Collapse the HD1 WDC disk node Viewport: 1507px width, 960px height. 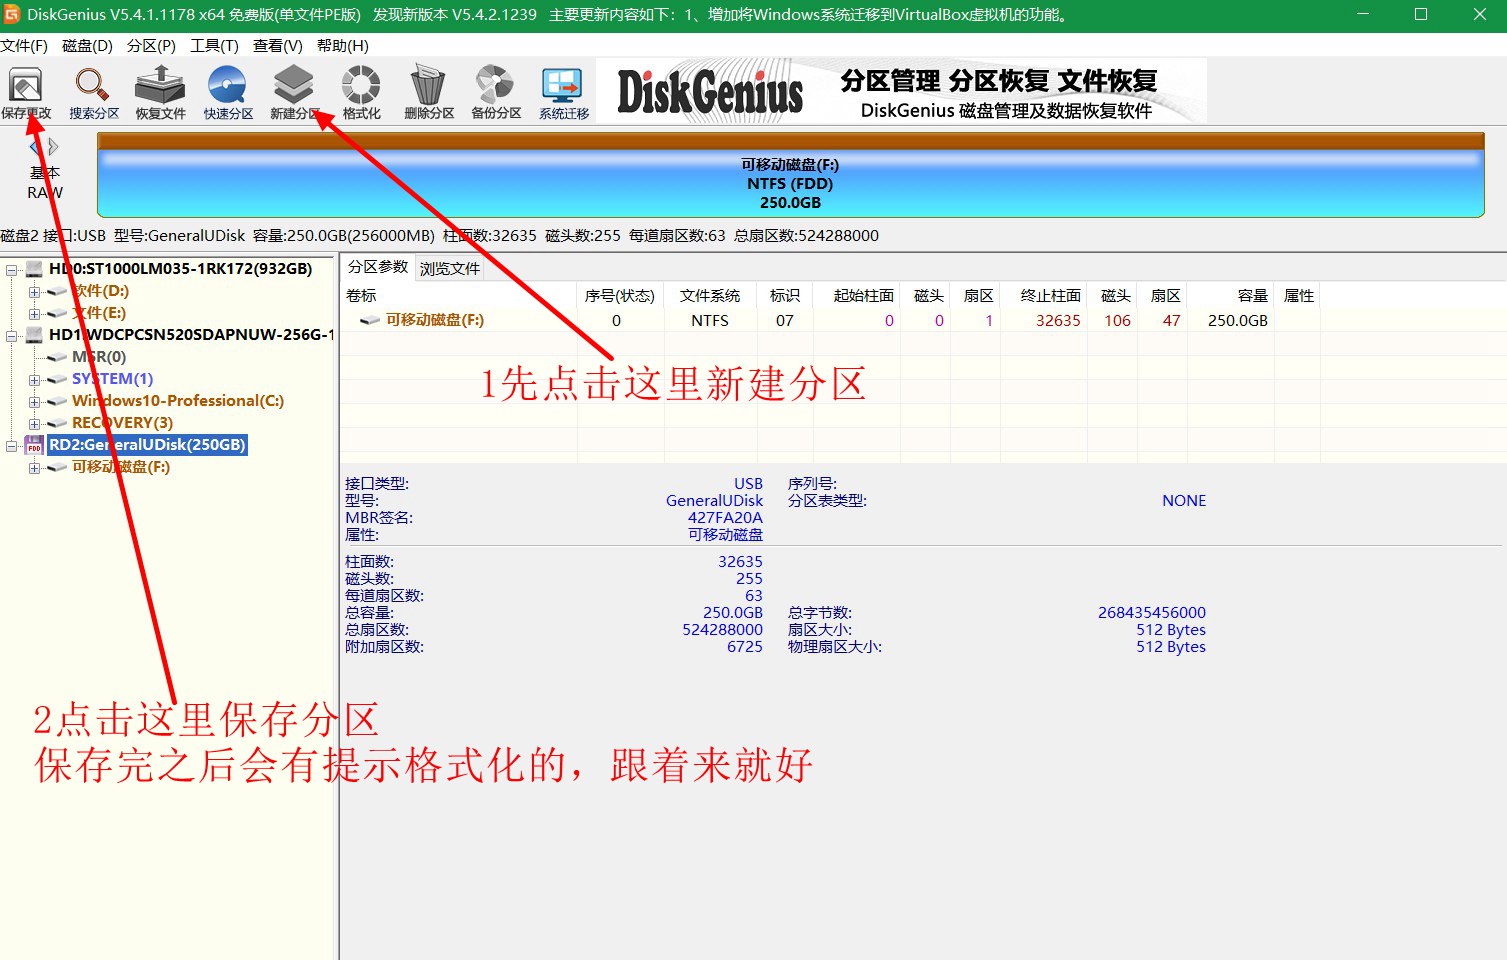tap(13, 336)
